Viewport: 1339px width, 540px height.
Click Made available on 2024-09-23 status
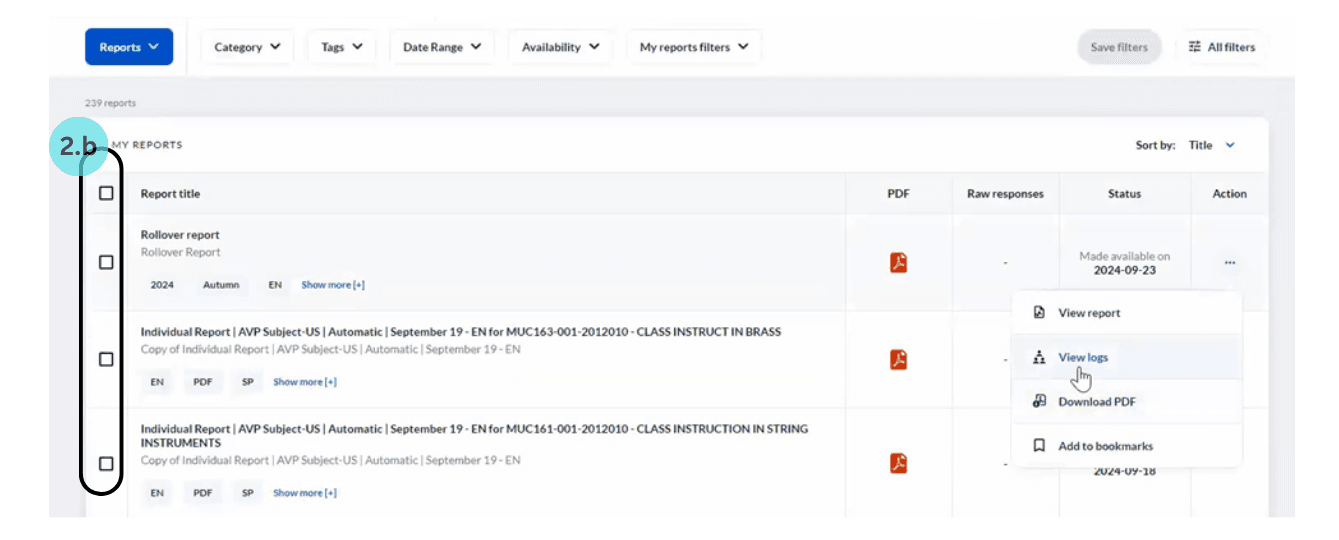1124,263
